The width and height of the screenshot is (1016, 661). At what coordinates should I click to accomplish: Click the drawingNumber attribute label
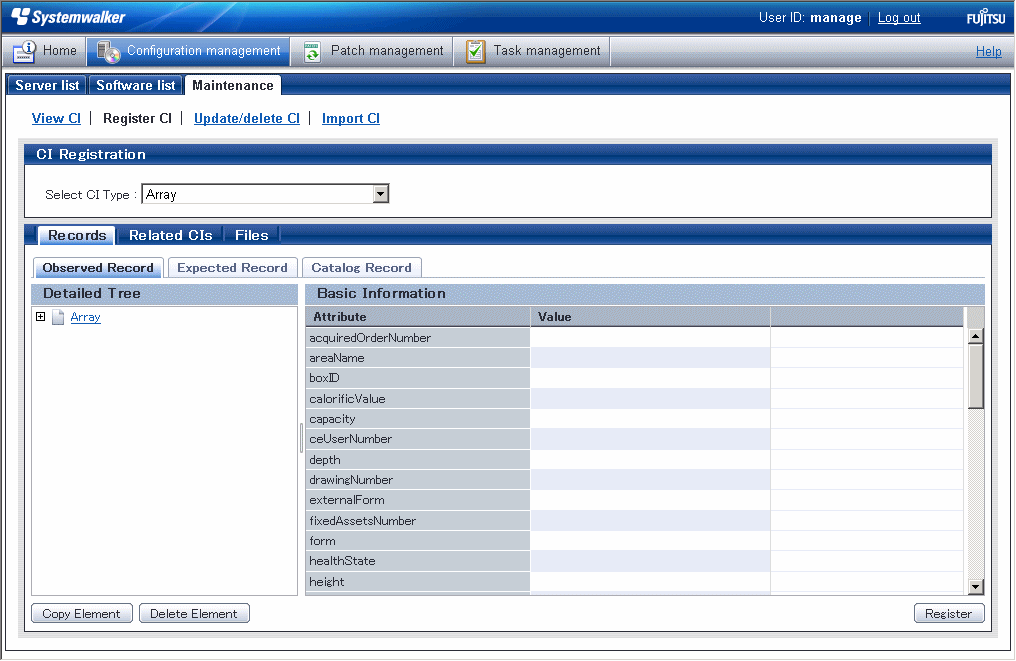[x=351, y=480]
